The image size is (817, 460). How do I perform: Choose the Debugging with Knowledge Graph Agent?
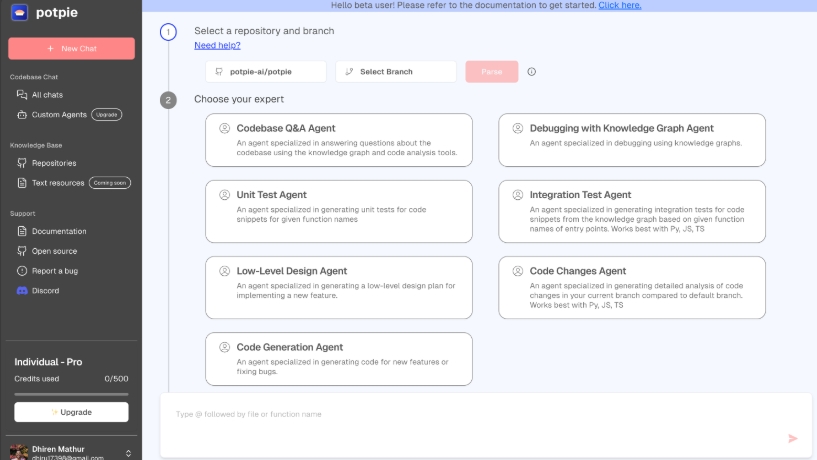coord(632,139)
